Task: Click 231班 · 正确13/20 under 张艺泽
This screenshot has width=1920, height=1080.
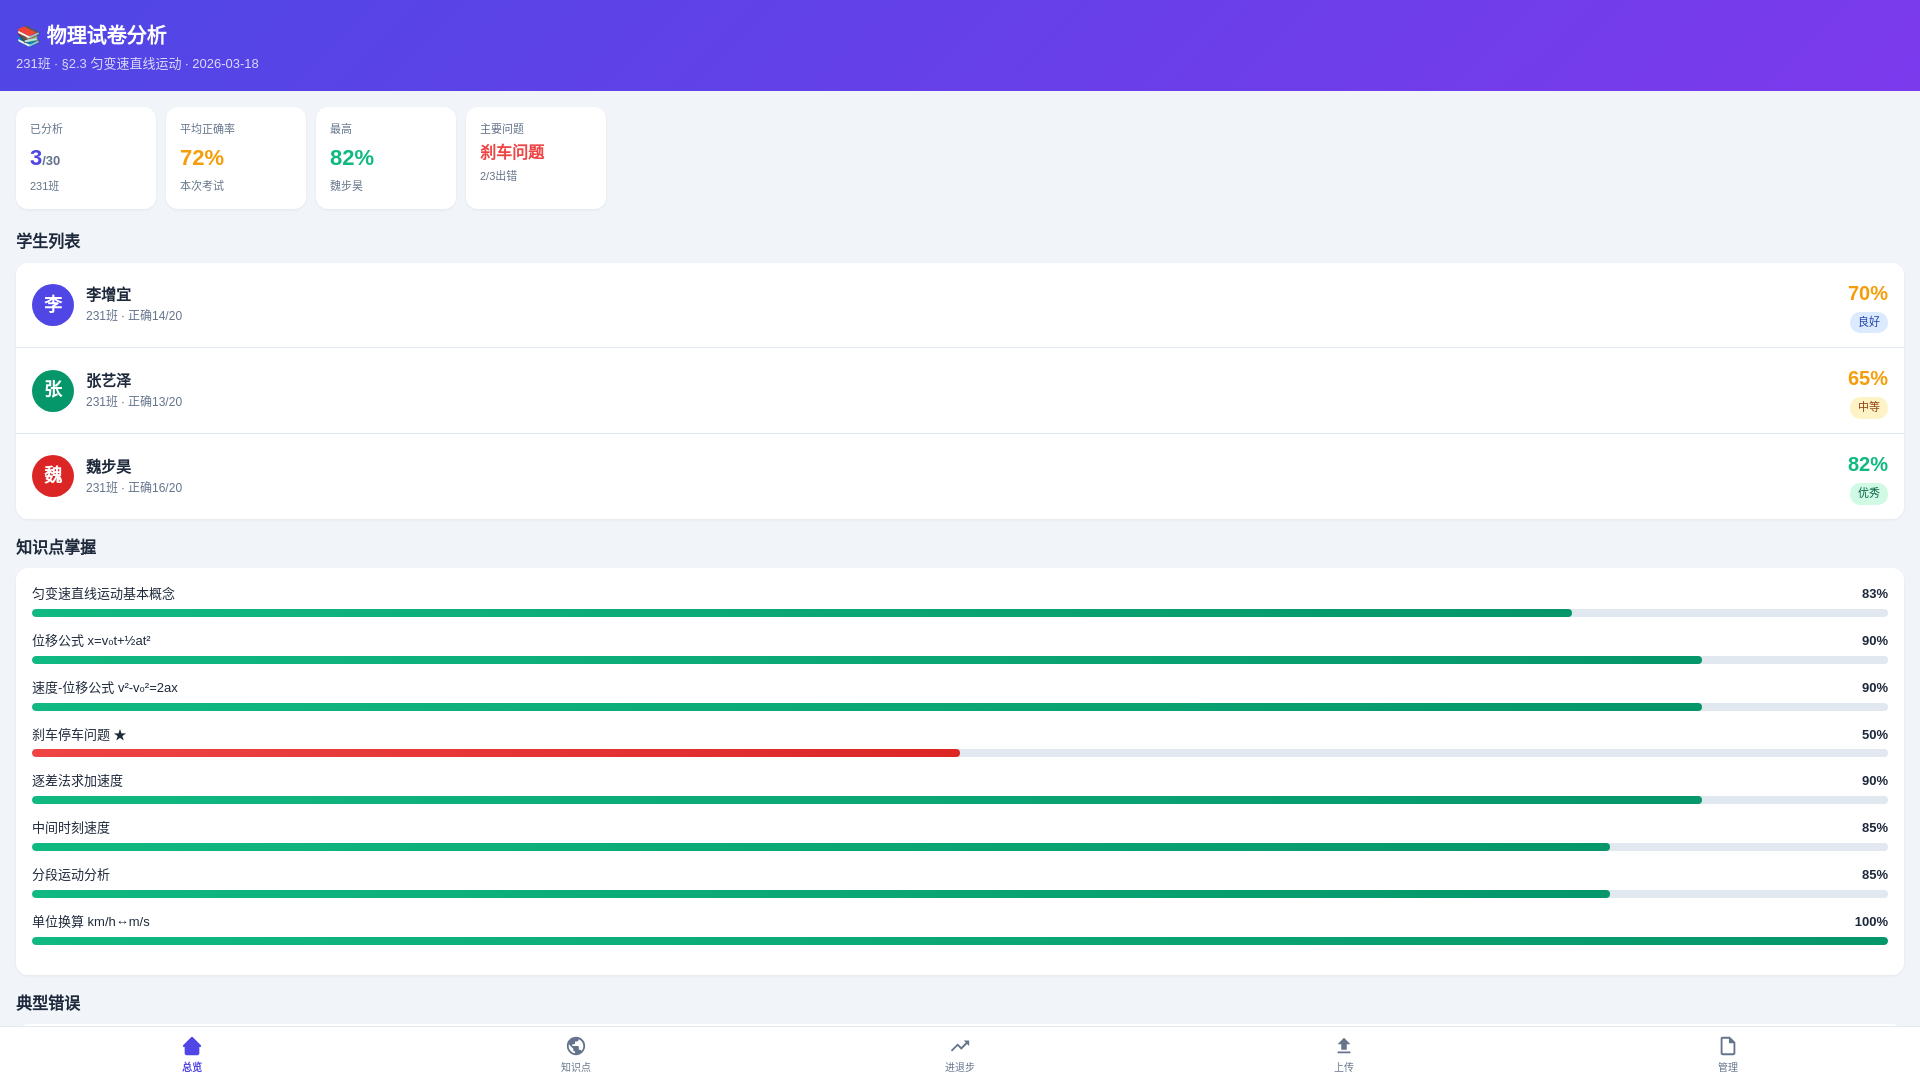Action: pyautogui.click(x=134, y=402)
